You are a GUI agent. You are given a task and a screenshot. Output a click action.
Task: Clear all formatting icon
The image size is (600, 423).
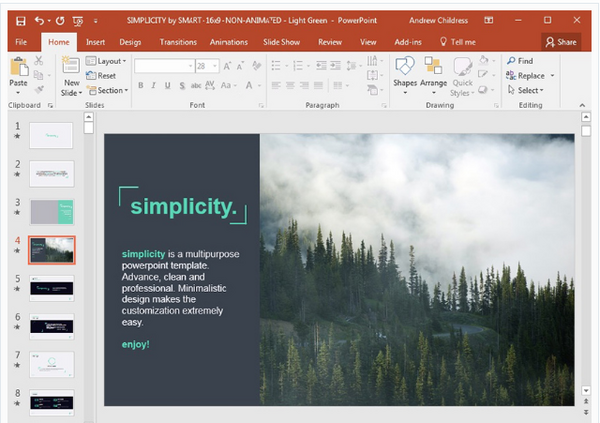pyautogui.click(x=256, y=66)
